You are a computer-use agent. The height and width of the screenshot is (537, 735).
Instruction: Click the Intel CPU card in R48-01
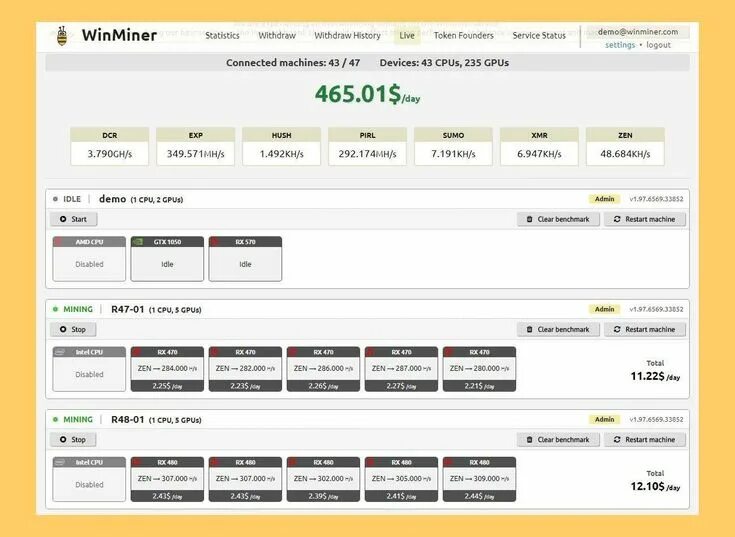point(89,479)
